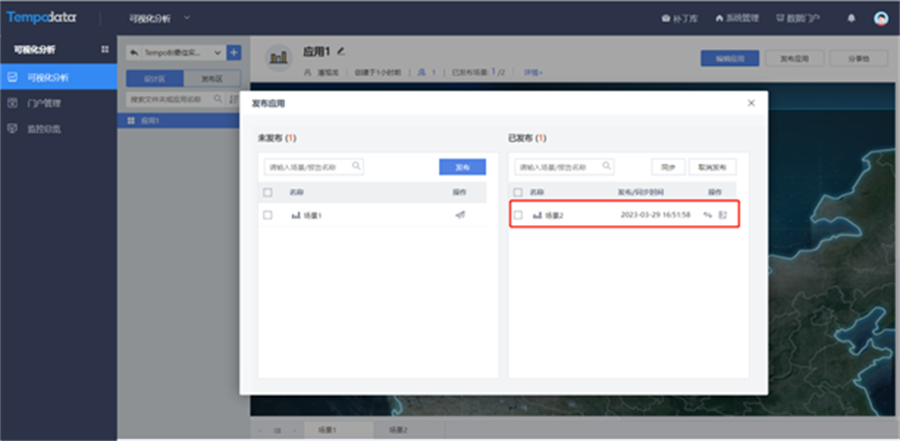The width and height of the screenshot is (900, 441).
Task: Open the 可视化分析 module dropdown in header
Action: point(160,18)
